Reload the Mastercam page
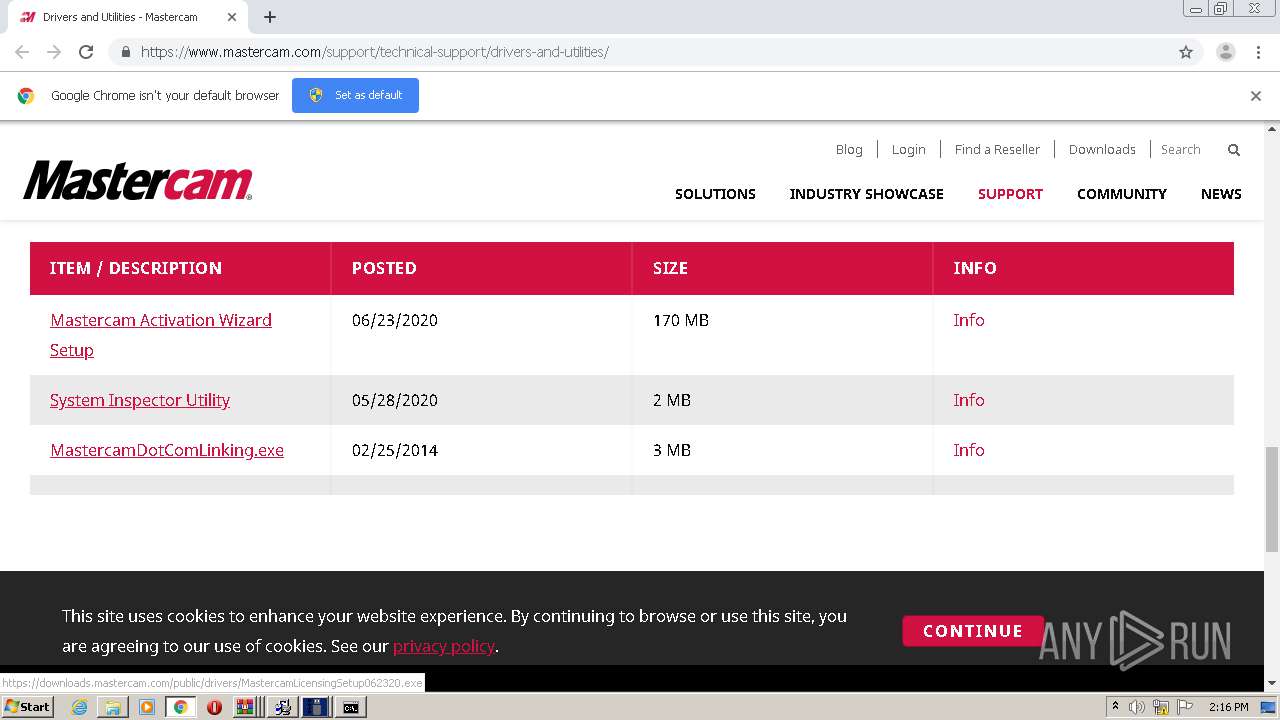 pos(86,52)
